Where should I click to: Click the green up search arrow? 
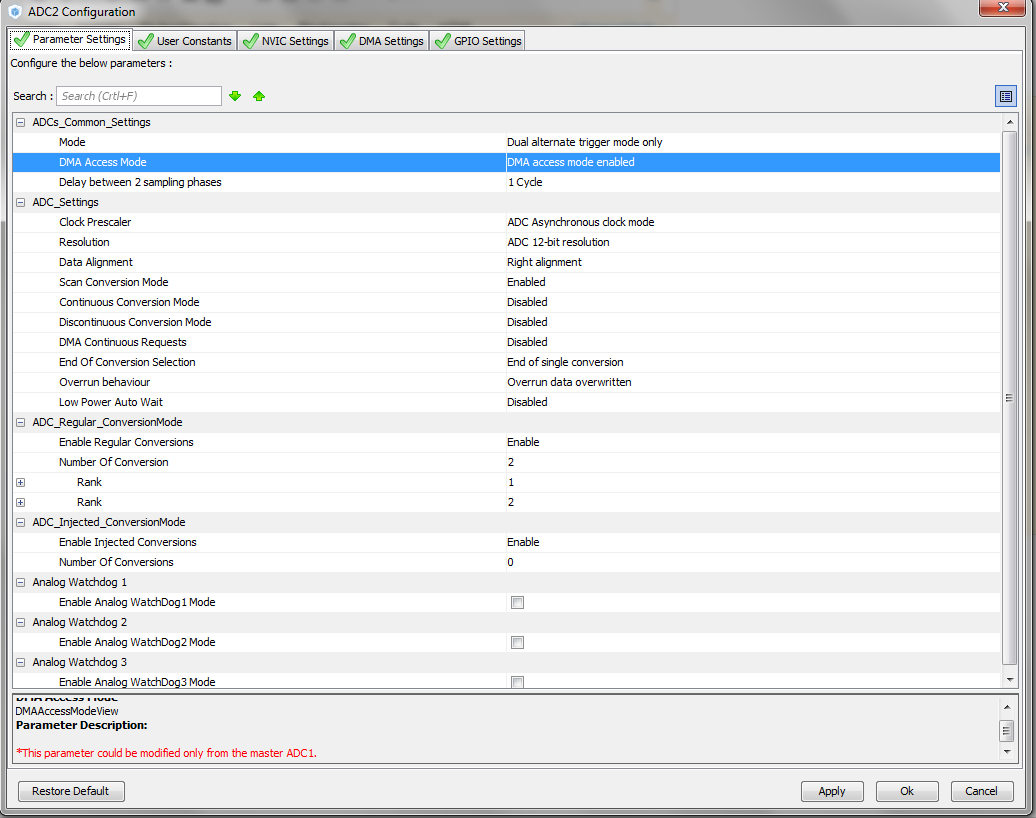tap(257, 95)
